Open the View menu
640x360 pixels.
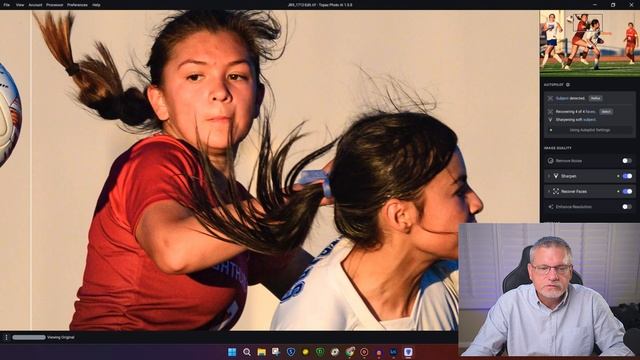coord(20,5)
